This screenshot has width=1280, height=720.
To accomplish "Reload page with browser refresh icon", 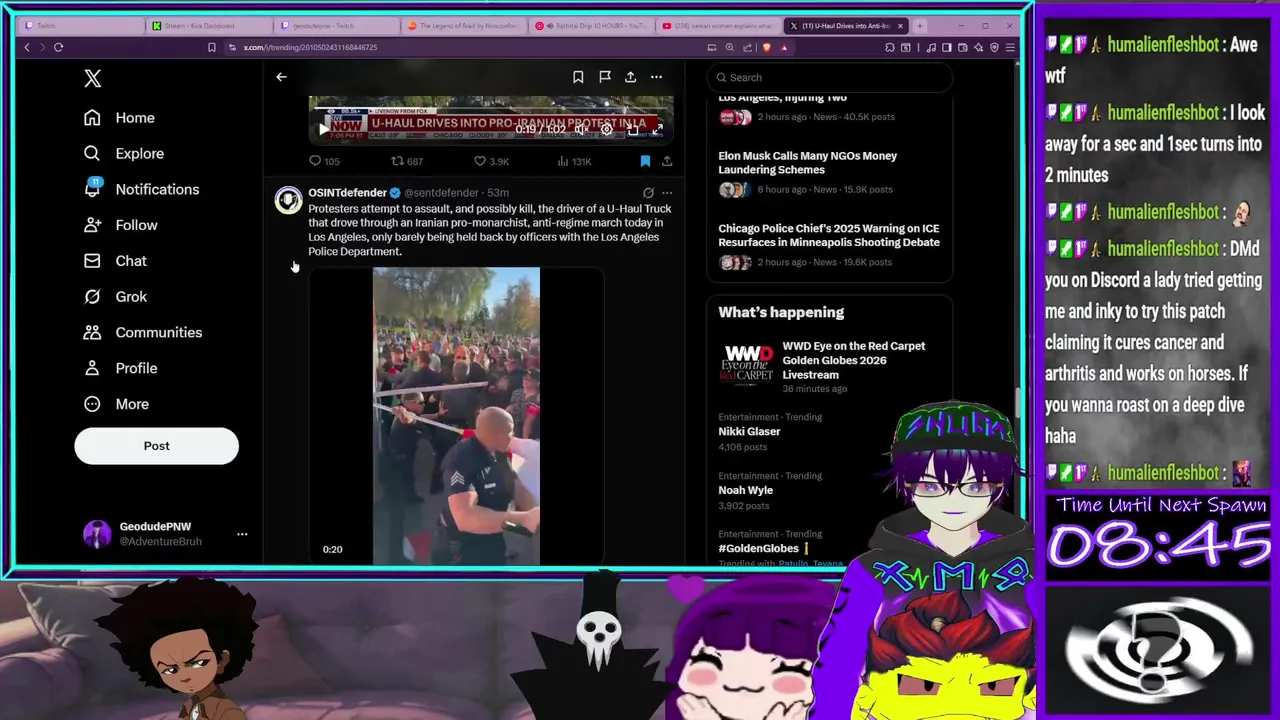I will (58, 47).
